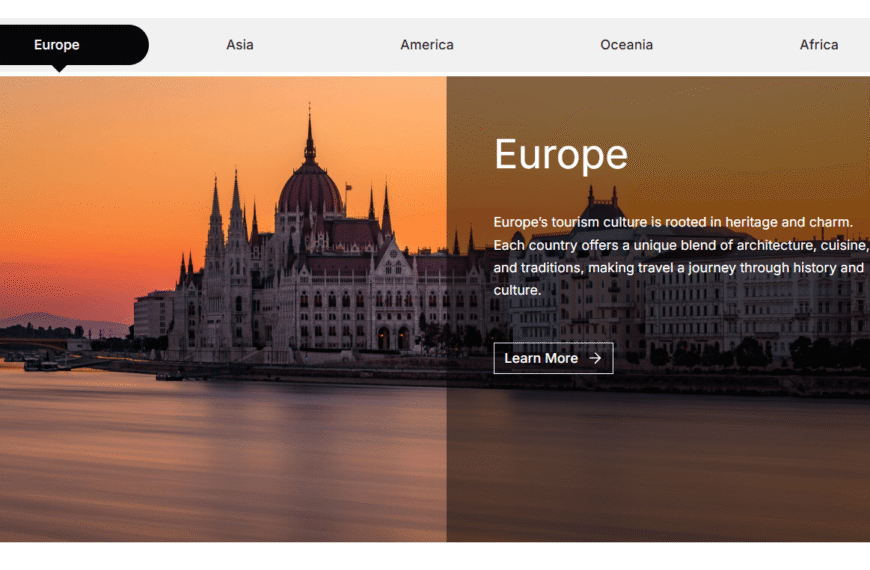Select the active Europe tab
The image size is (870, 570).
pyautogui.click(x=57, y=45)
